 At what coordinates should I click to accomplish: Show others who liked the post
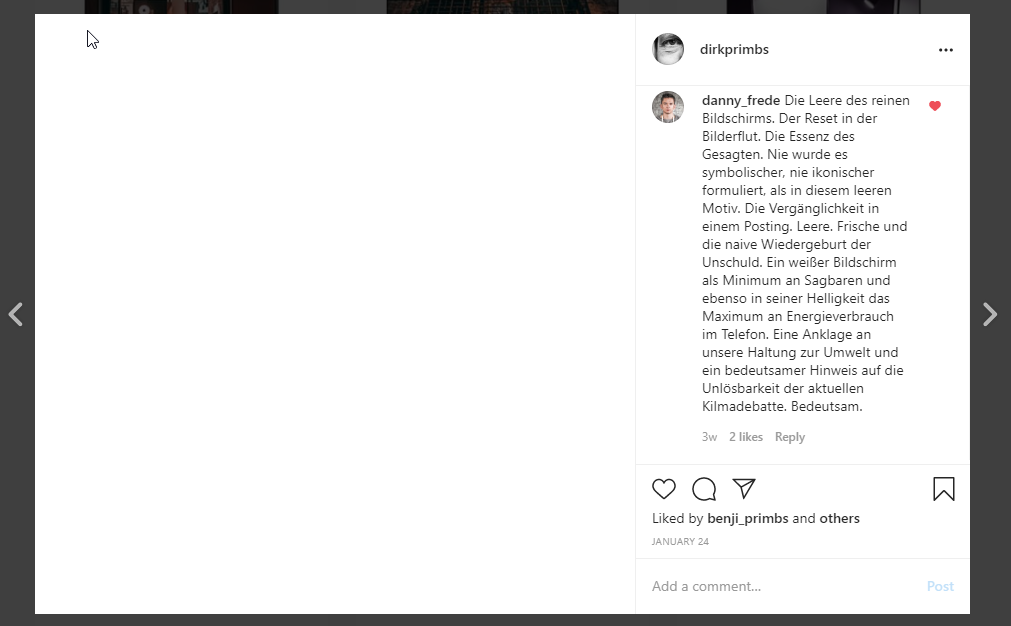[839, 518]
